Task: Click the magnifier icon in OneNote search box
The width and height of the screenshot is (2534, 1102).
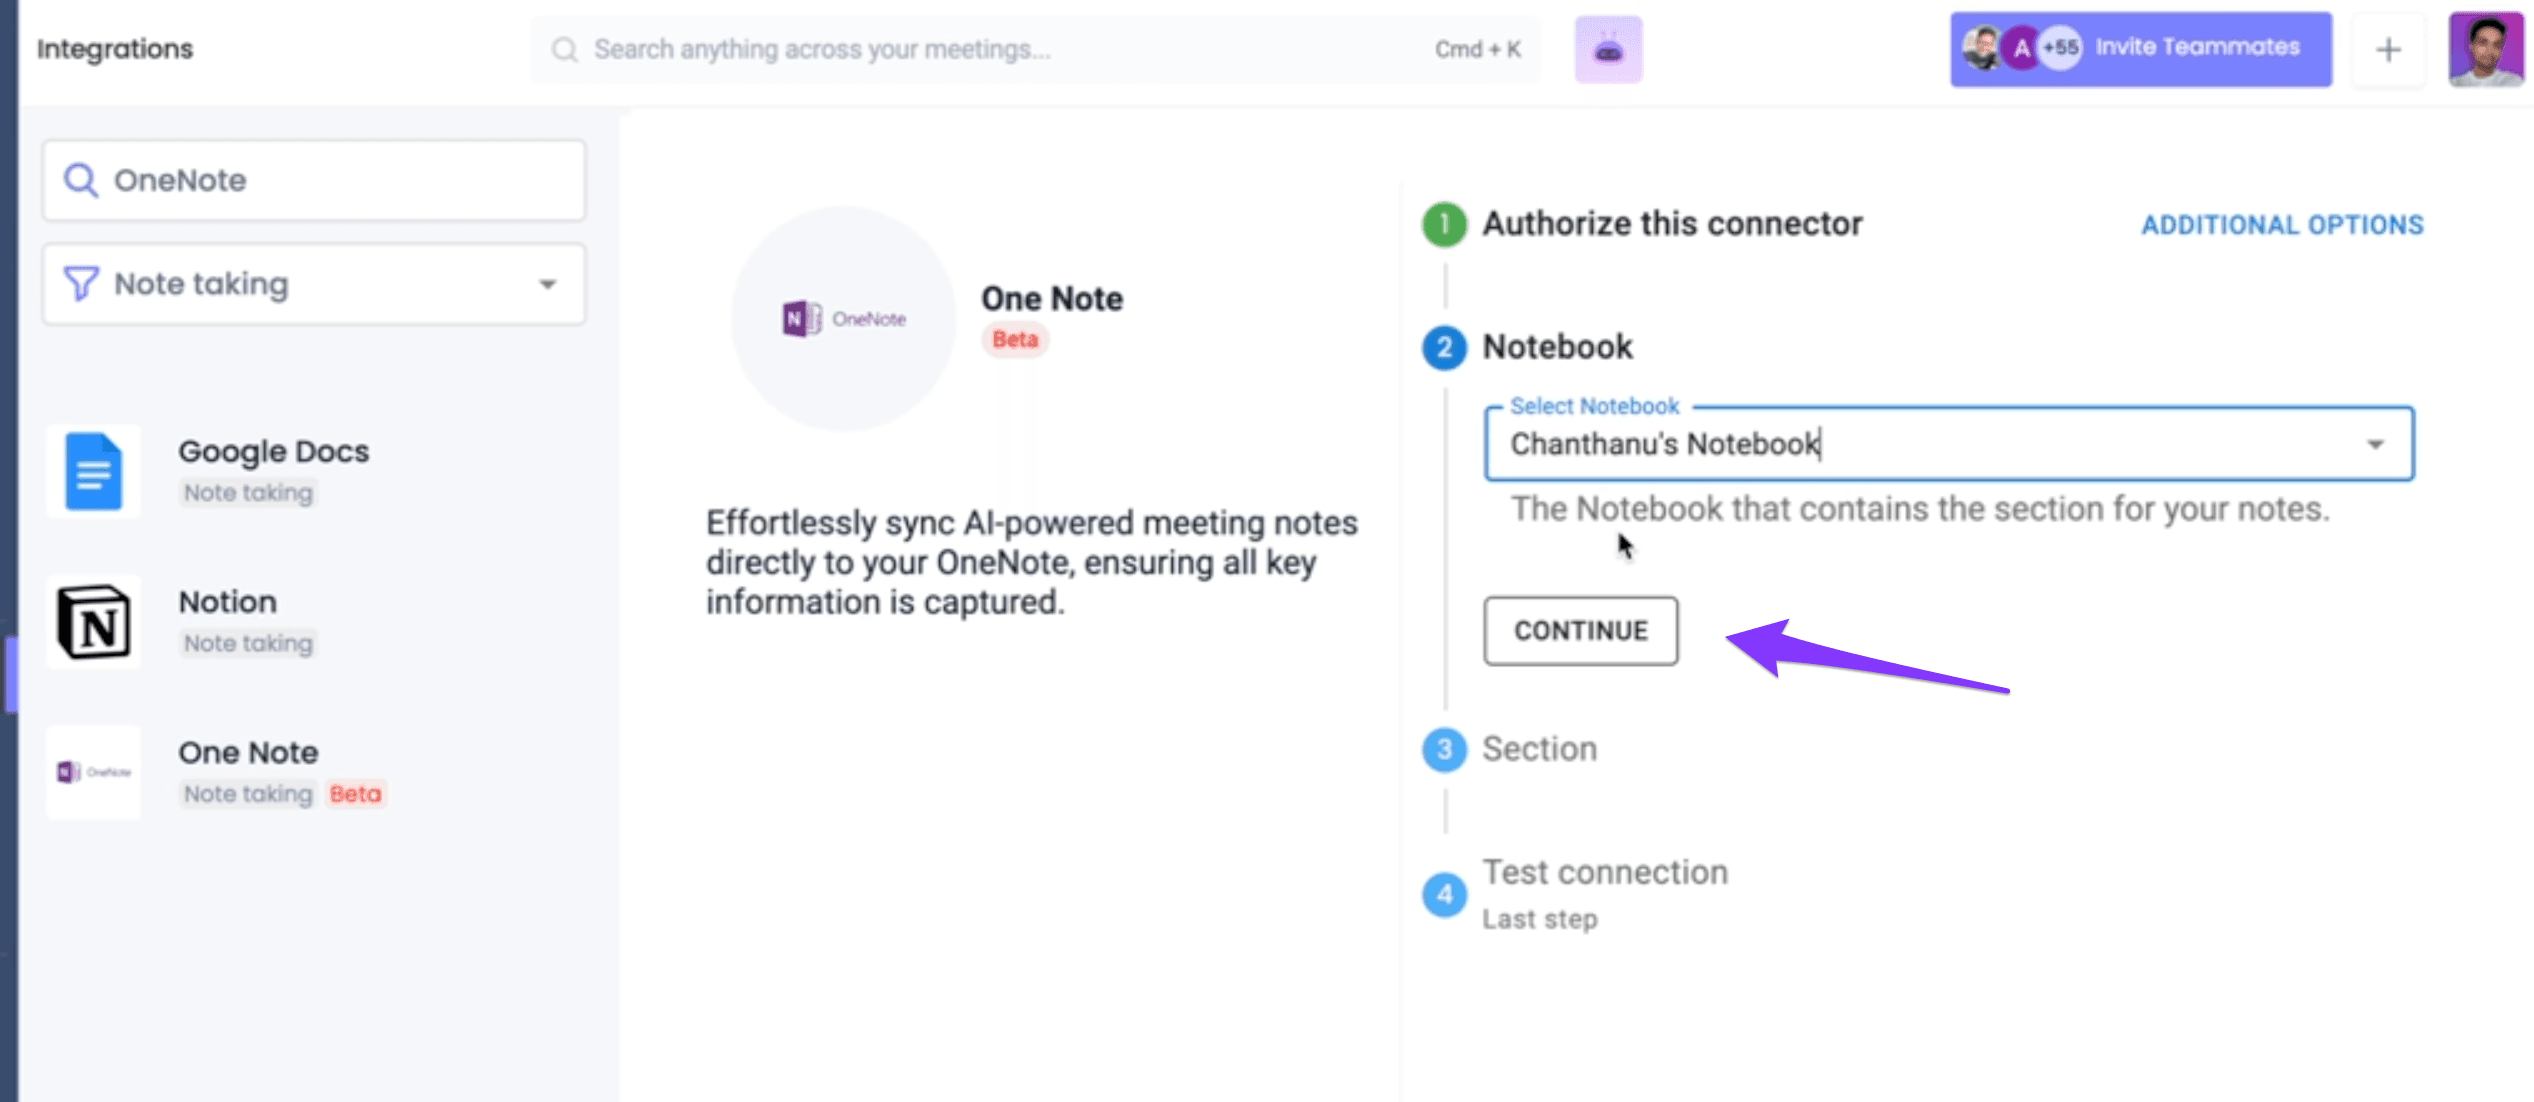Action: pos(80,180)
